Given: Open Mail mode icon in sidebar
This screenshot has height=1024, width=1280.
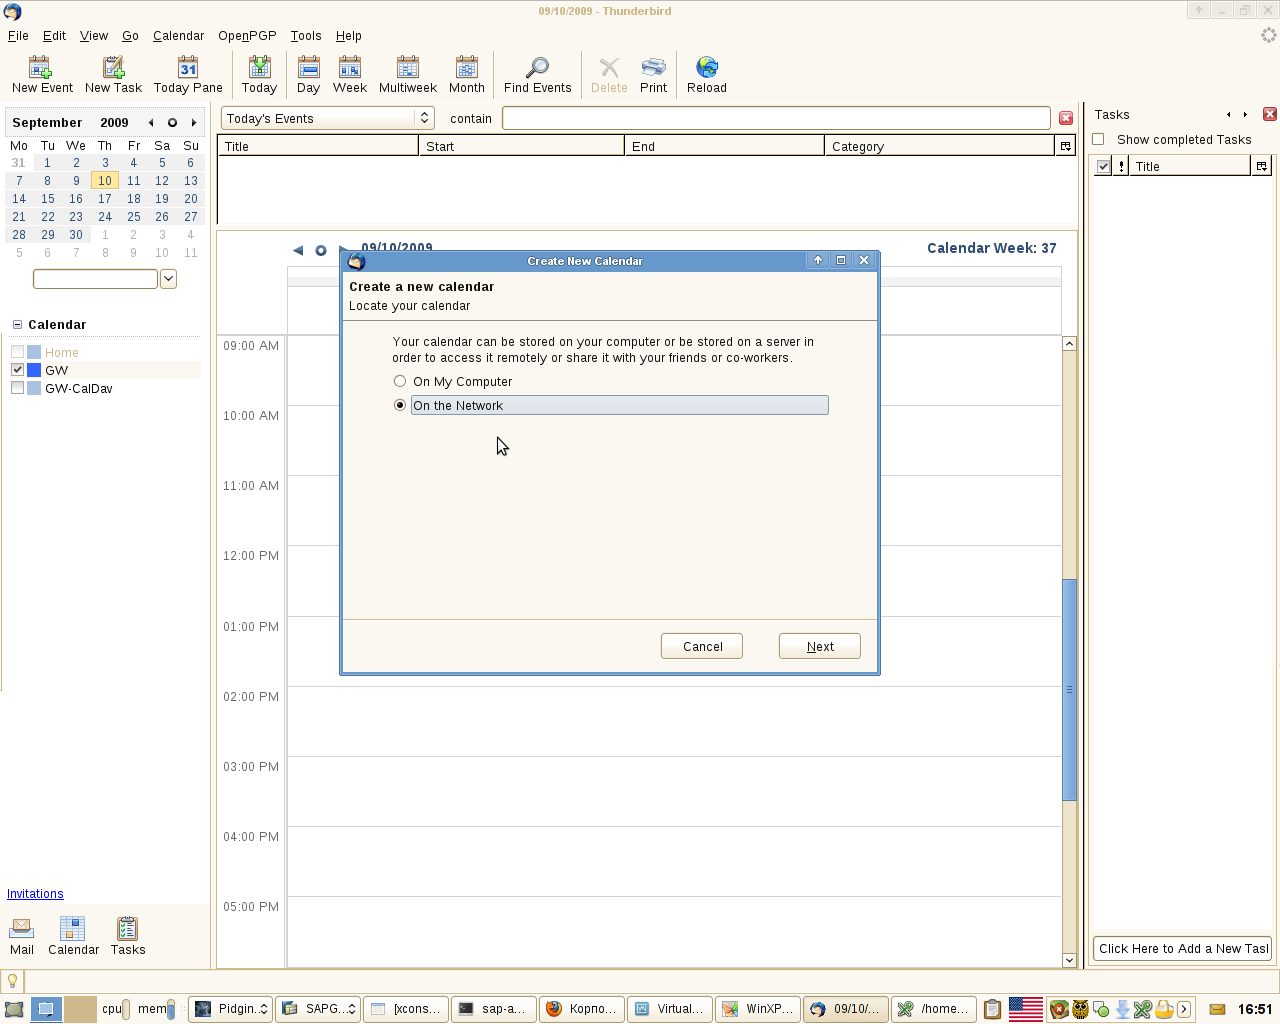Looking at the screenshot, I should click(x=22, y=937).
